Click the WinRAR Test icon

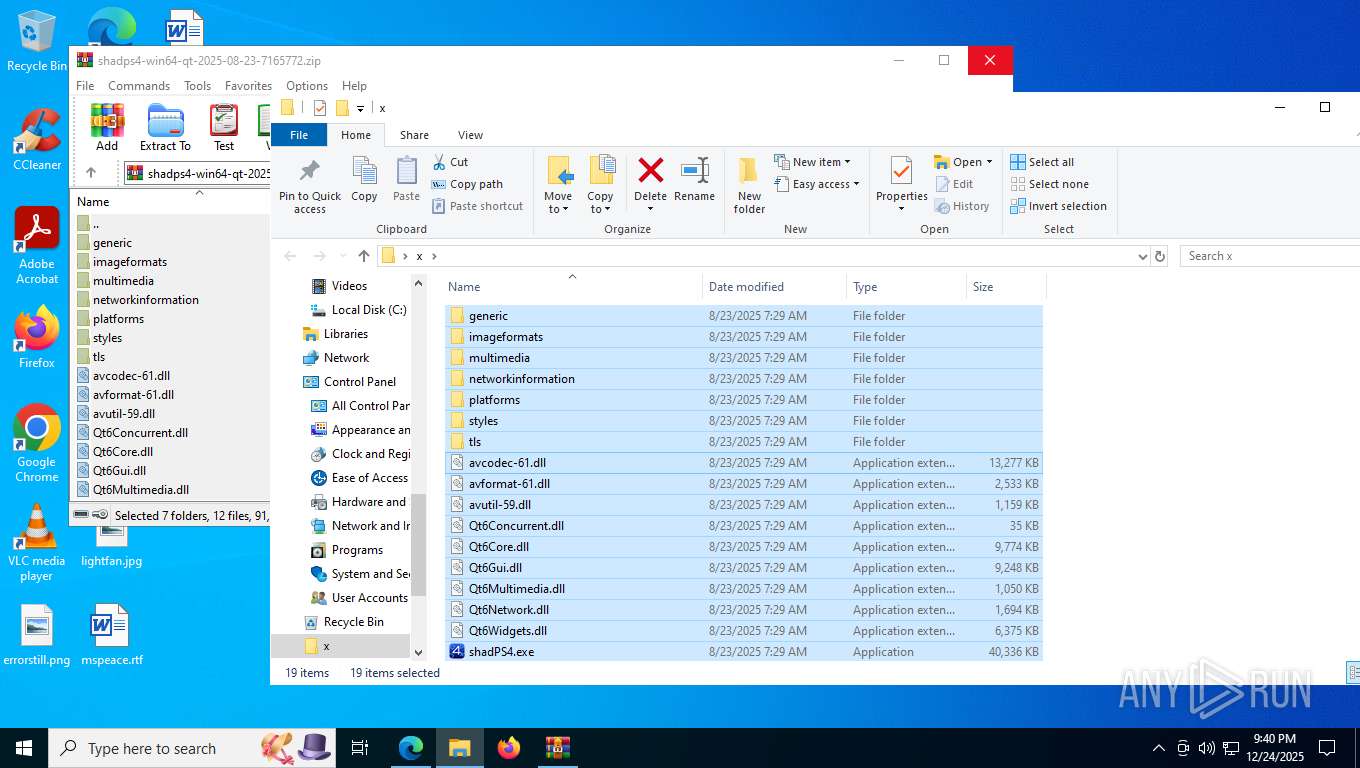(224, 128)
